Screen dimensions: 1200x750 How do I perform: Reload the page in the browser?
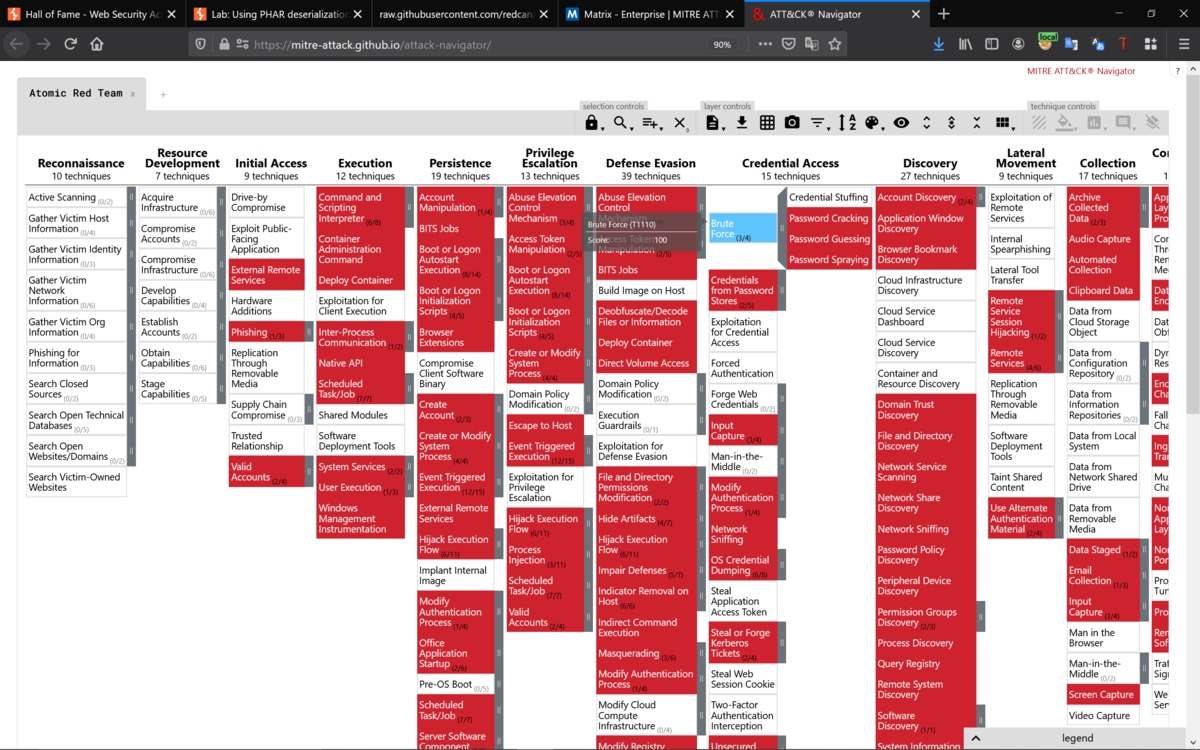pyautogui.click(x=70, y=44)
